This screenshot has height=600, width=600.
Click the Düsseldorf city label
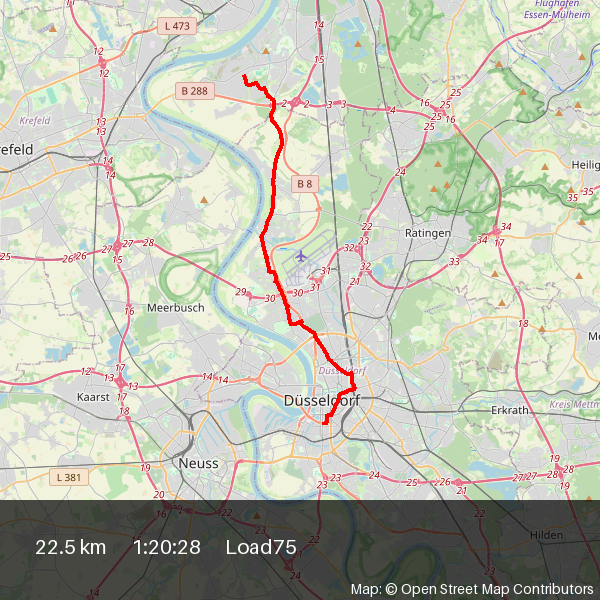pyautogui.click(x=322, y=401)
